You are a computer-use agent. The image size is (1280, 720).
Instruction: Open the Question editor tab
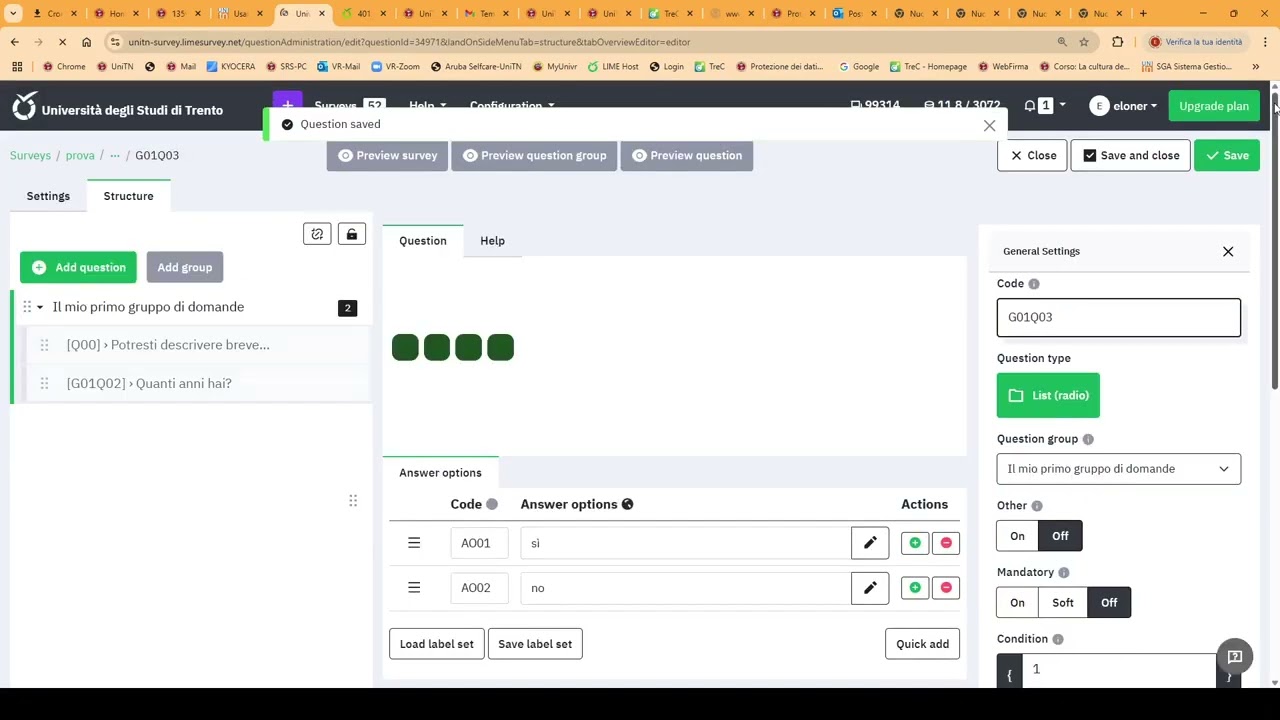point(423,241)
